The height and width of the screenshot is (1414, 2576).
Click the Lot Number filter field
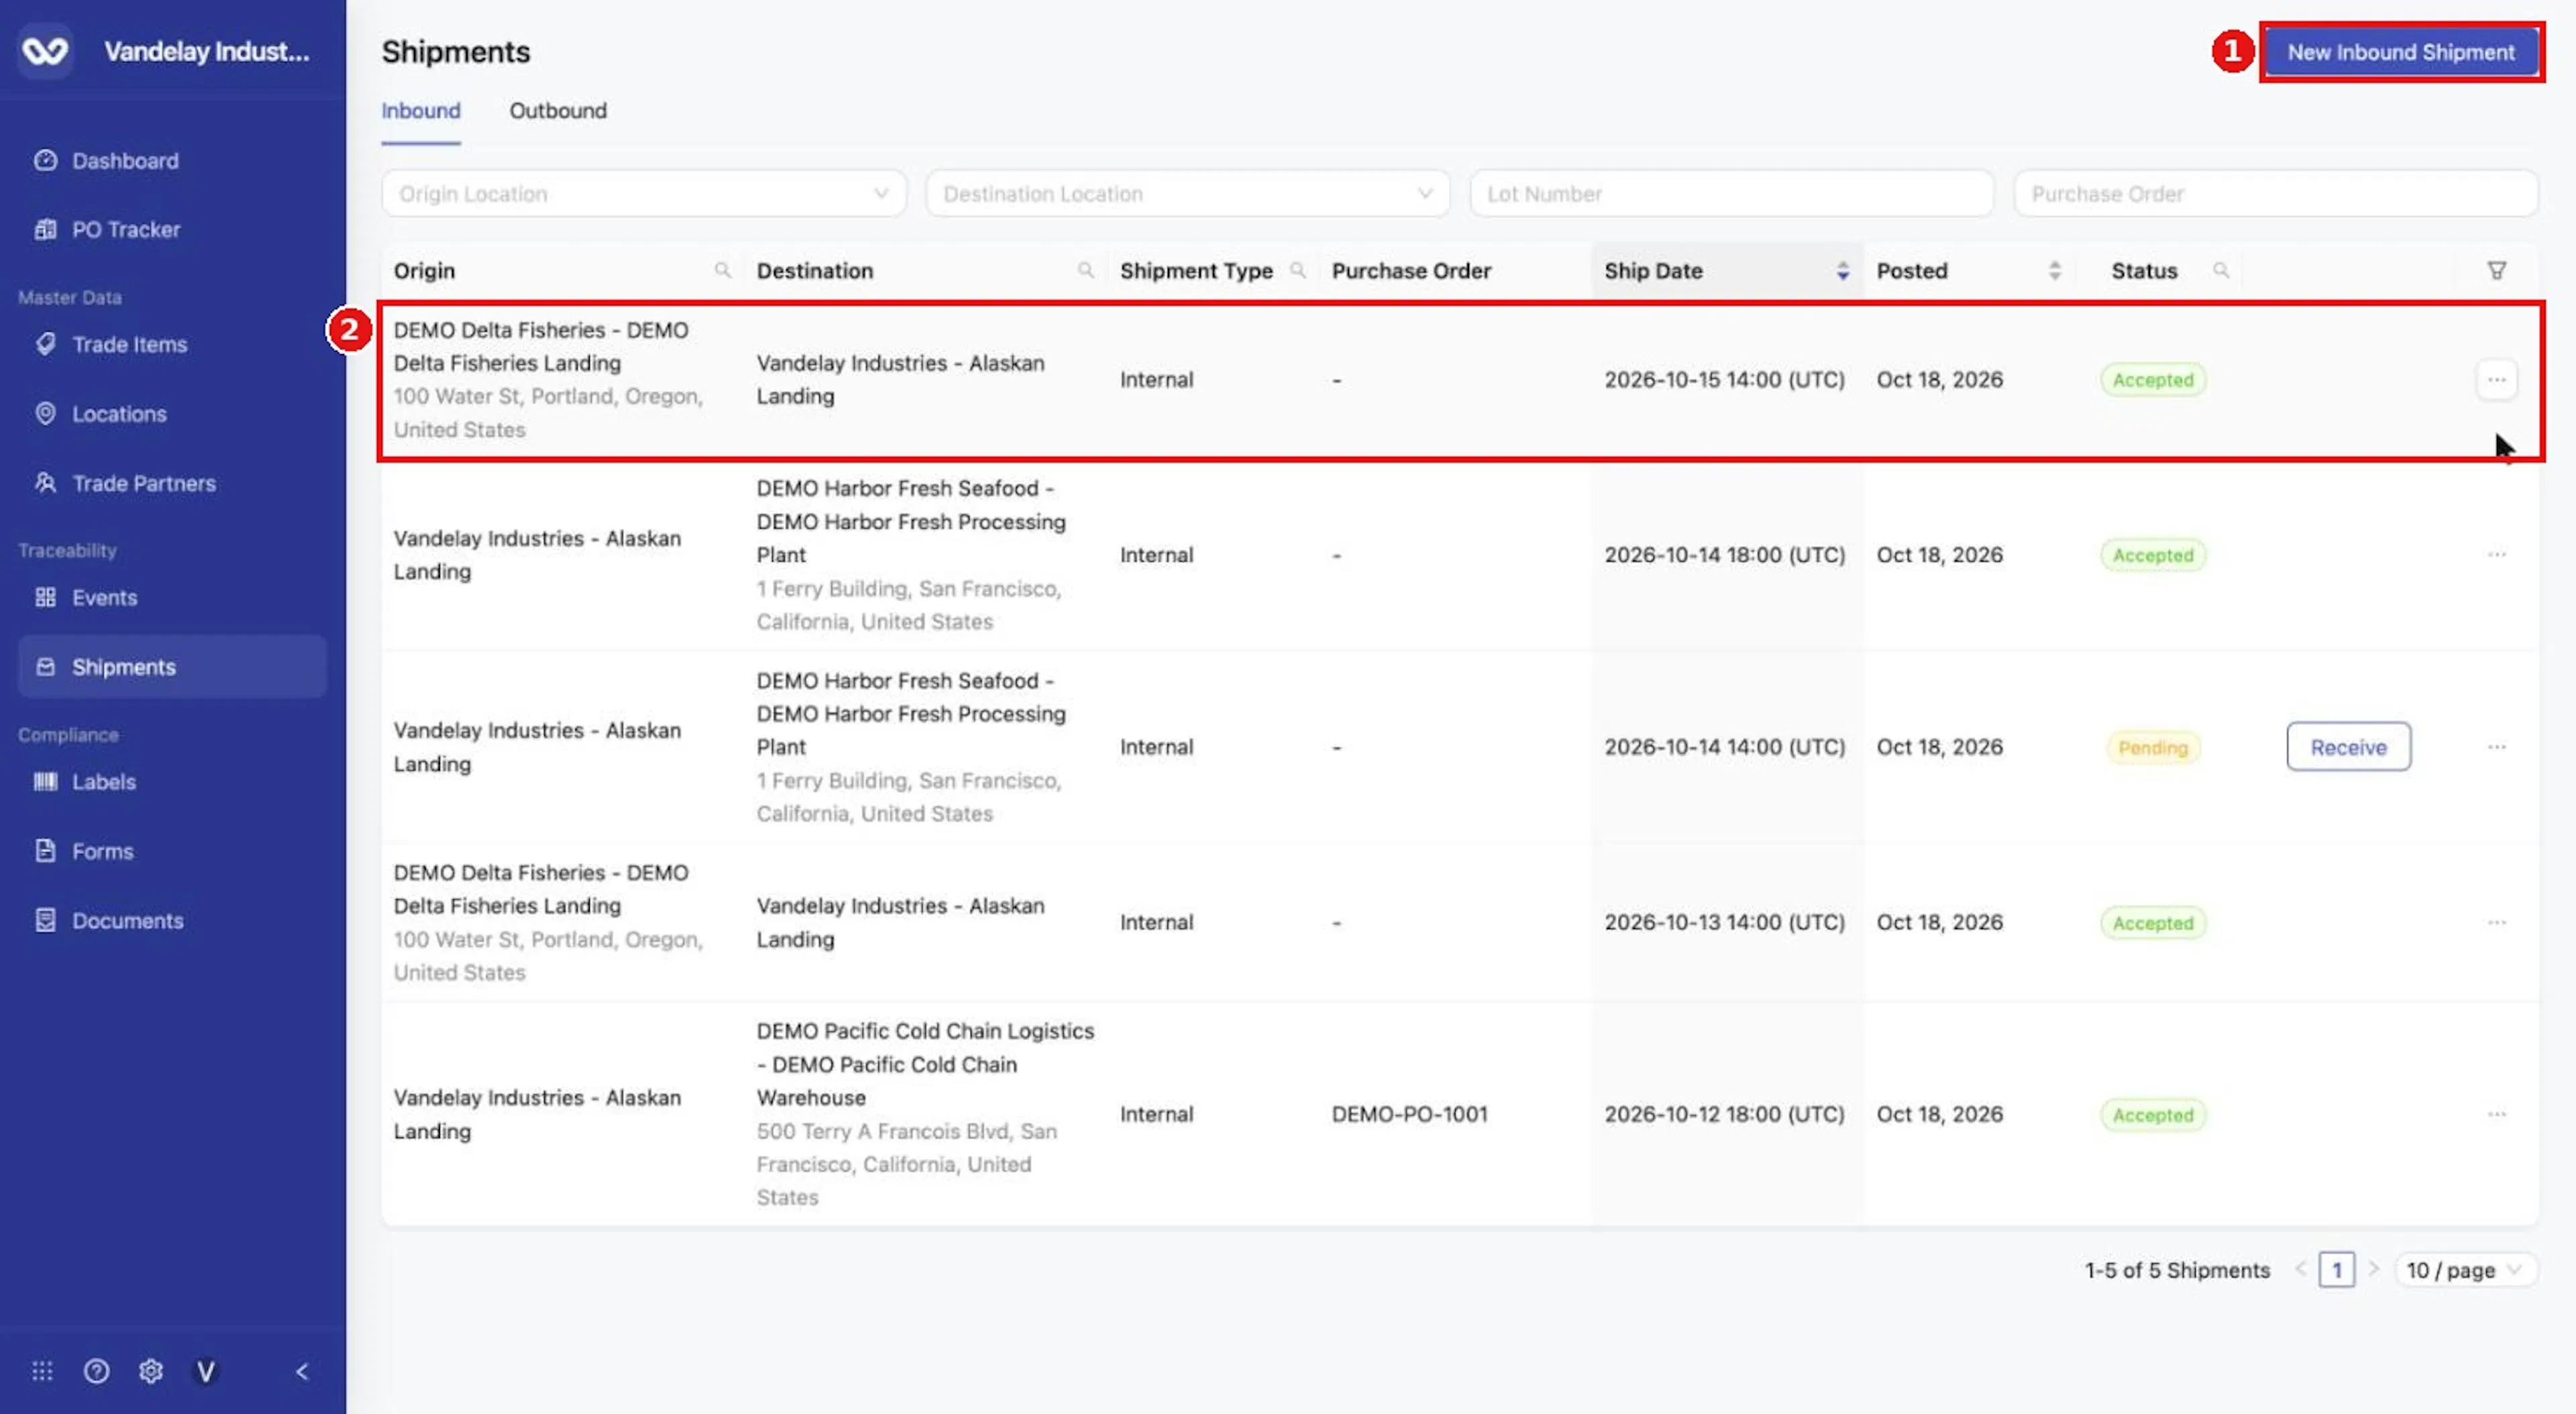tap(1731, 193)
